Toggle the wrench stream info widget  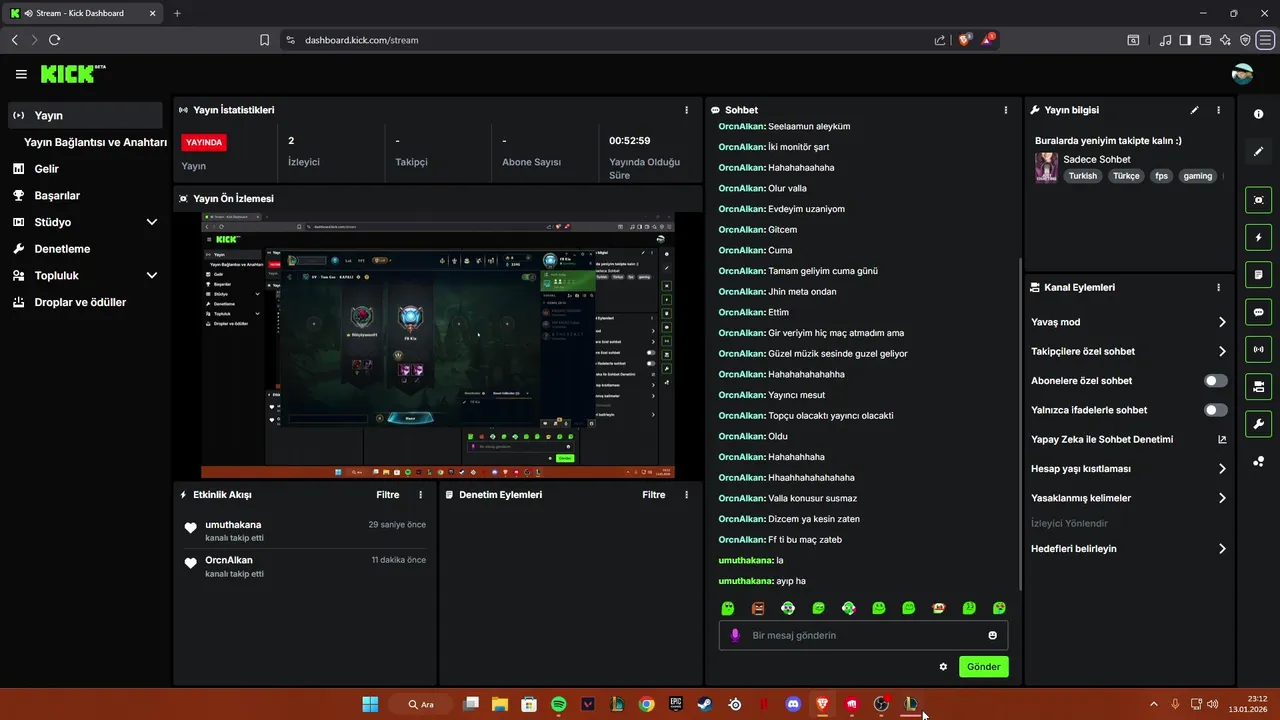coord(1258,424)
